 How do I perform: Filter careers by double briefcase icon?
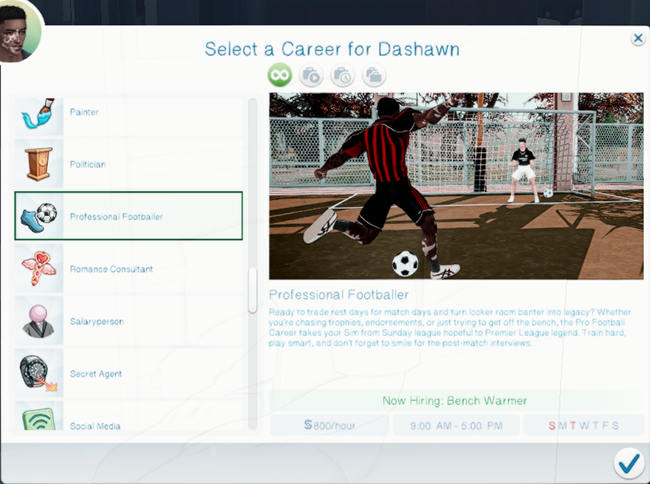click(x=374, y=75)
